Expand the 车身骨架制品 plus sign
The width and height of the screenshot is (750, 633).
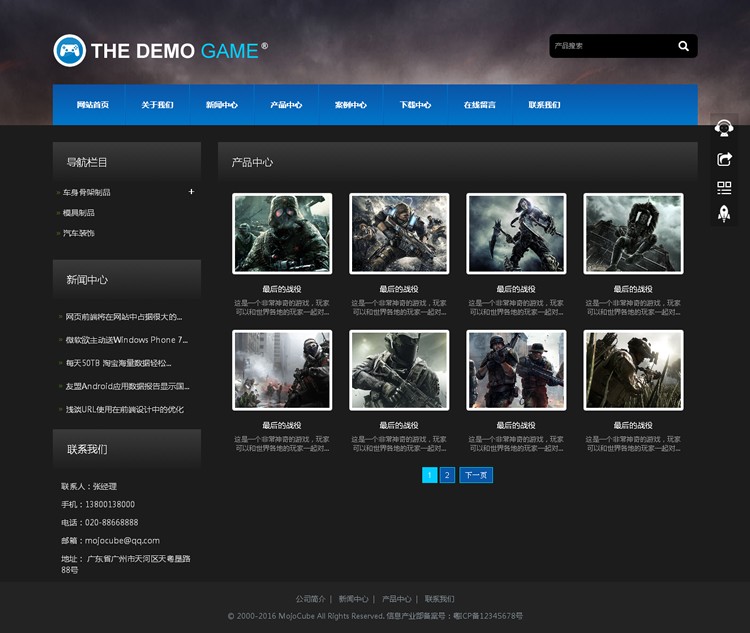pyautogui.click(x=191, y=191)
